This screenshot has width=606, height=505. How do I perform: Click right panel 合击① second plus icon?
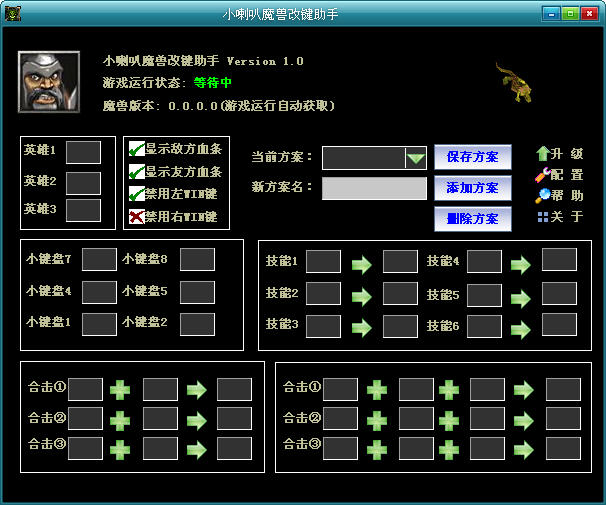point(449,390)
